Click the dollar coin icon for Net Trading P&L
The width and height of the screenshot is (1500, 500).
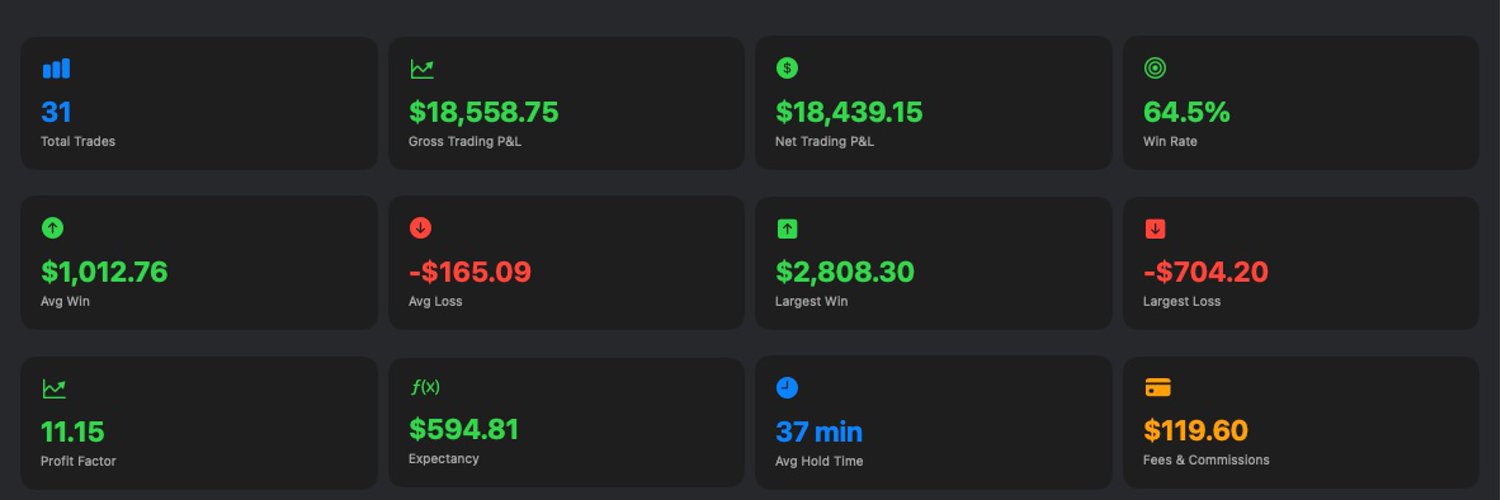tap(787, 68)
